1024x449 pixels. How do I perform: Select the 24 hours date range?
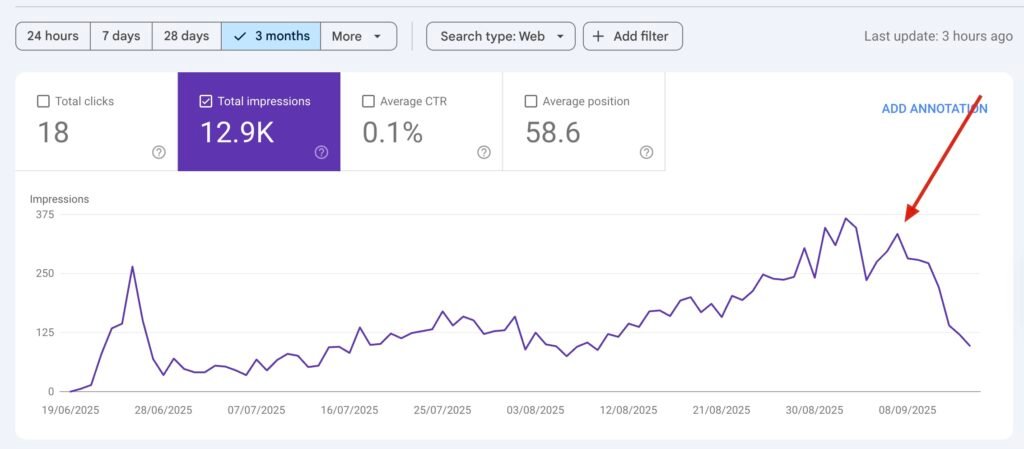(x=53, y=37)
